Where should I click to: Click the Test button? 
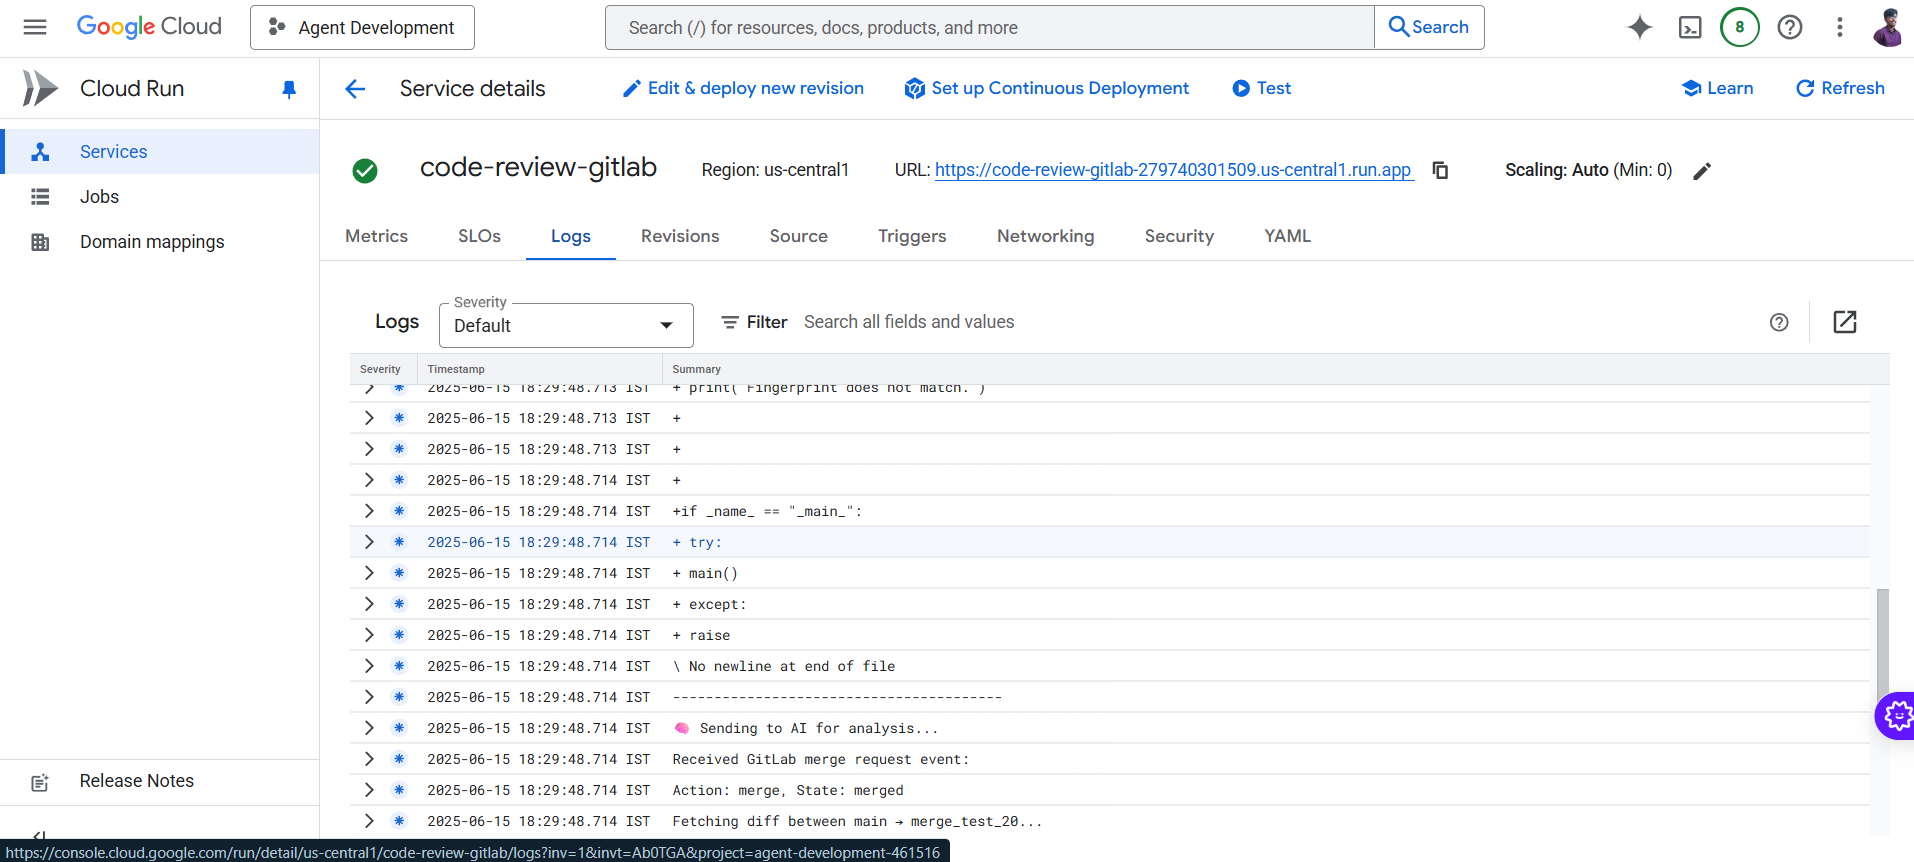tap(1261, 88)
